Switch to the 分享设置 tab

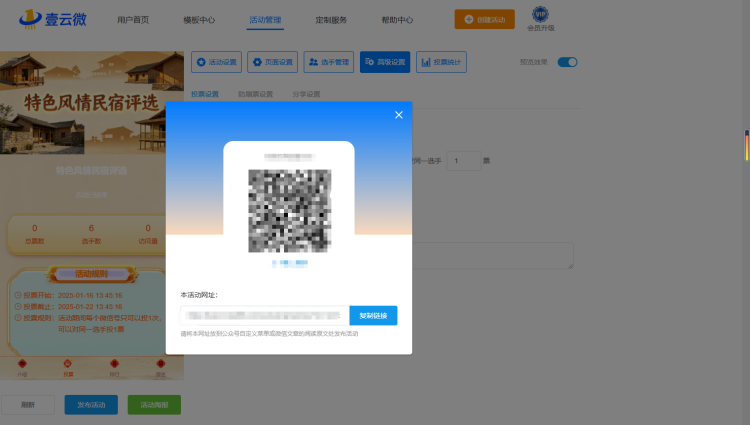point(306,94)
